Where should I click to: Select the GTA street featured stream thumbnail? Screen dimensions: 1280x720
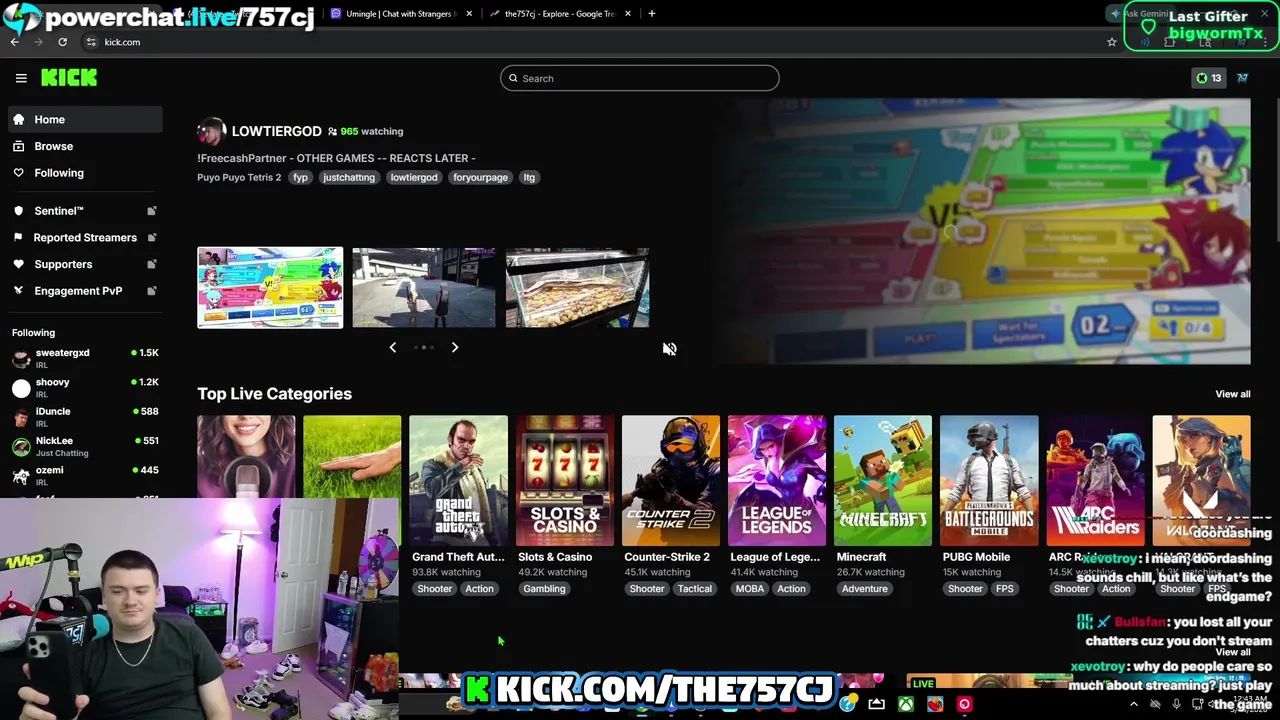tap(424, 288)
